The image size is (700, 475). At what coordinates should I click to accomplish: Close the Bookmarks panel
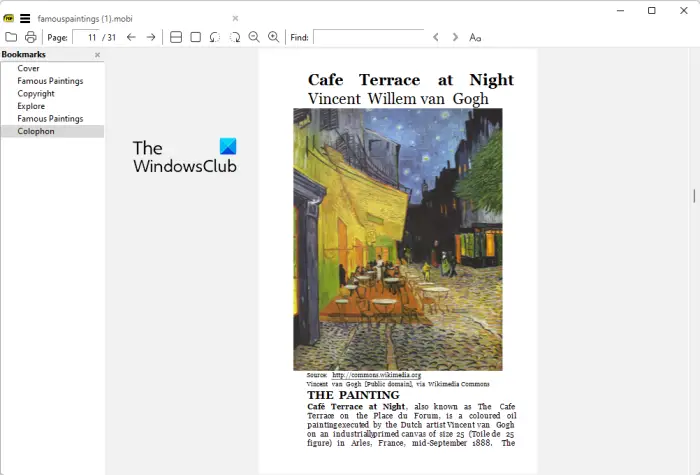[x=97, y=55]
